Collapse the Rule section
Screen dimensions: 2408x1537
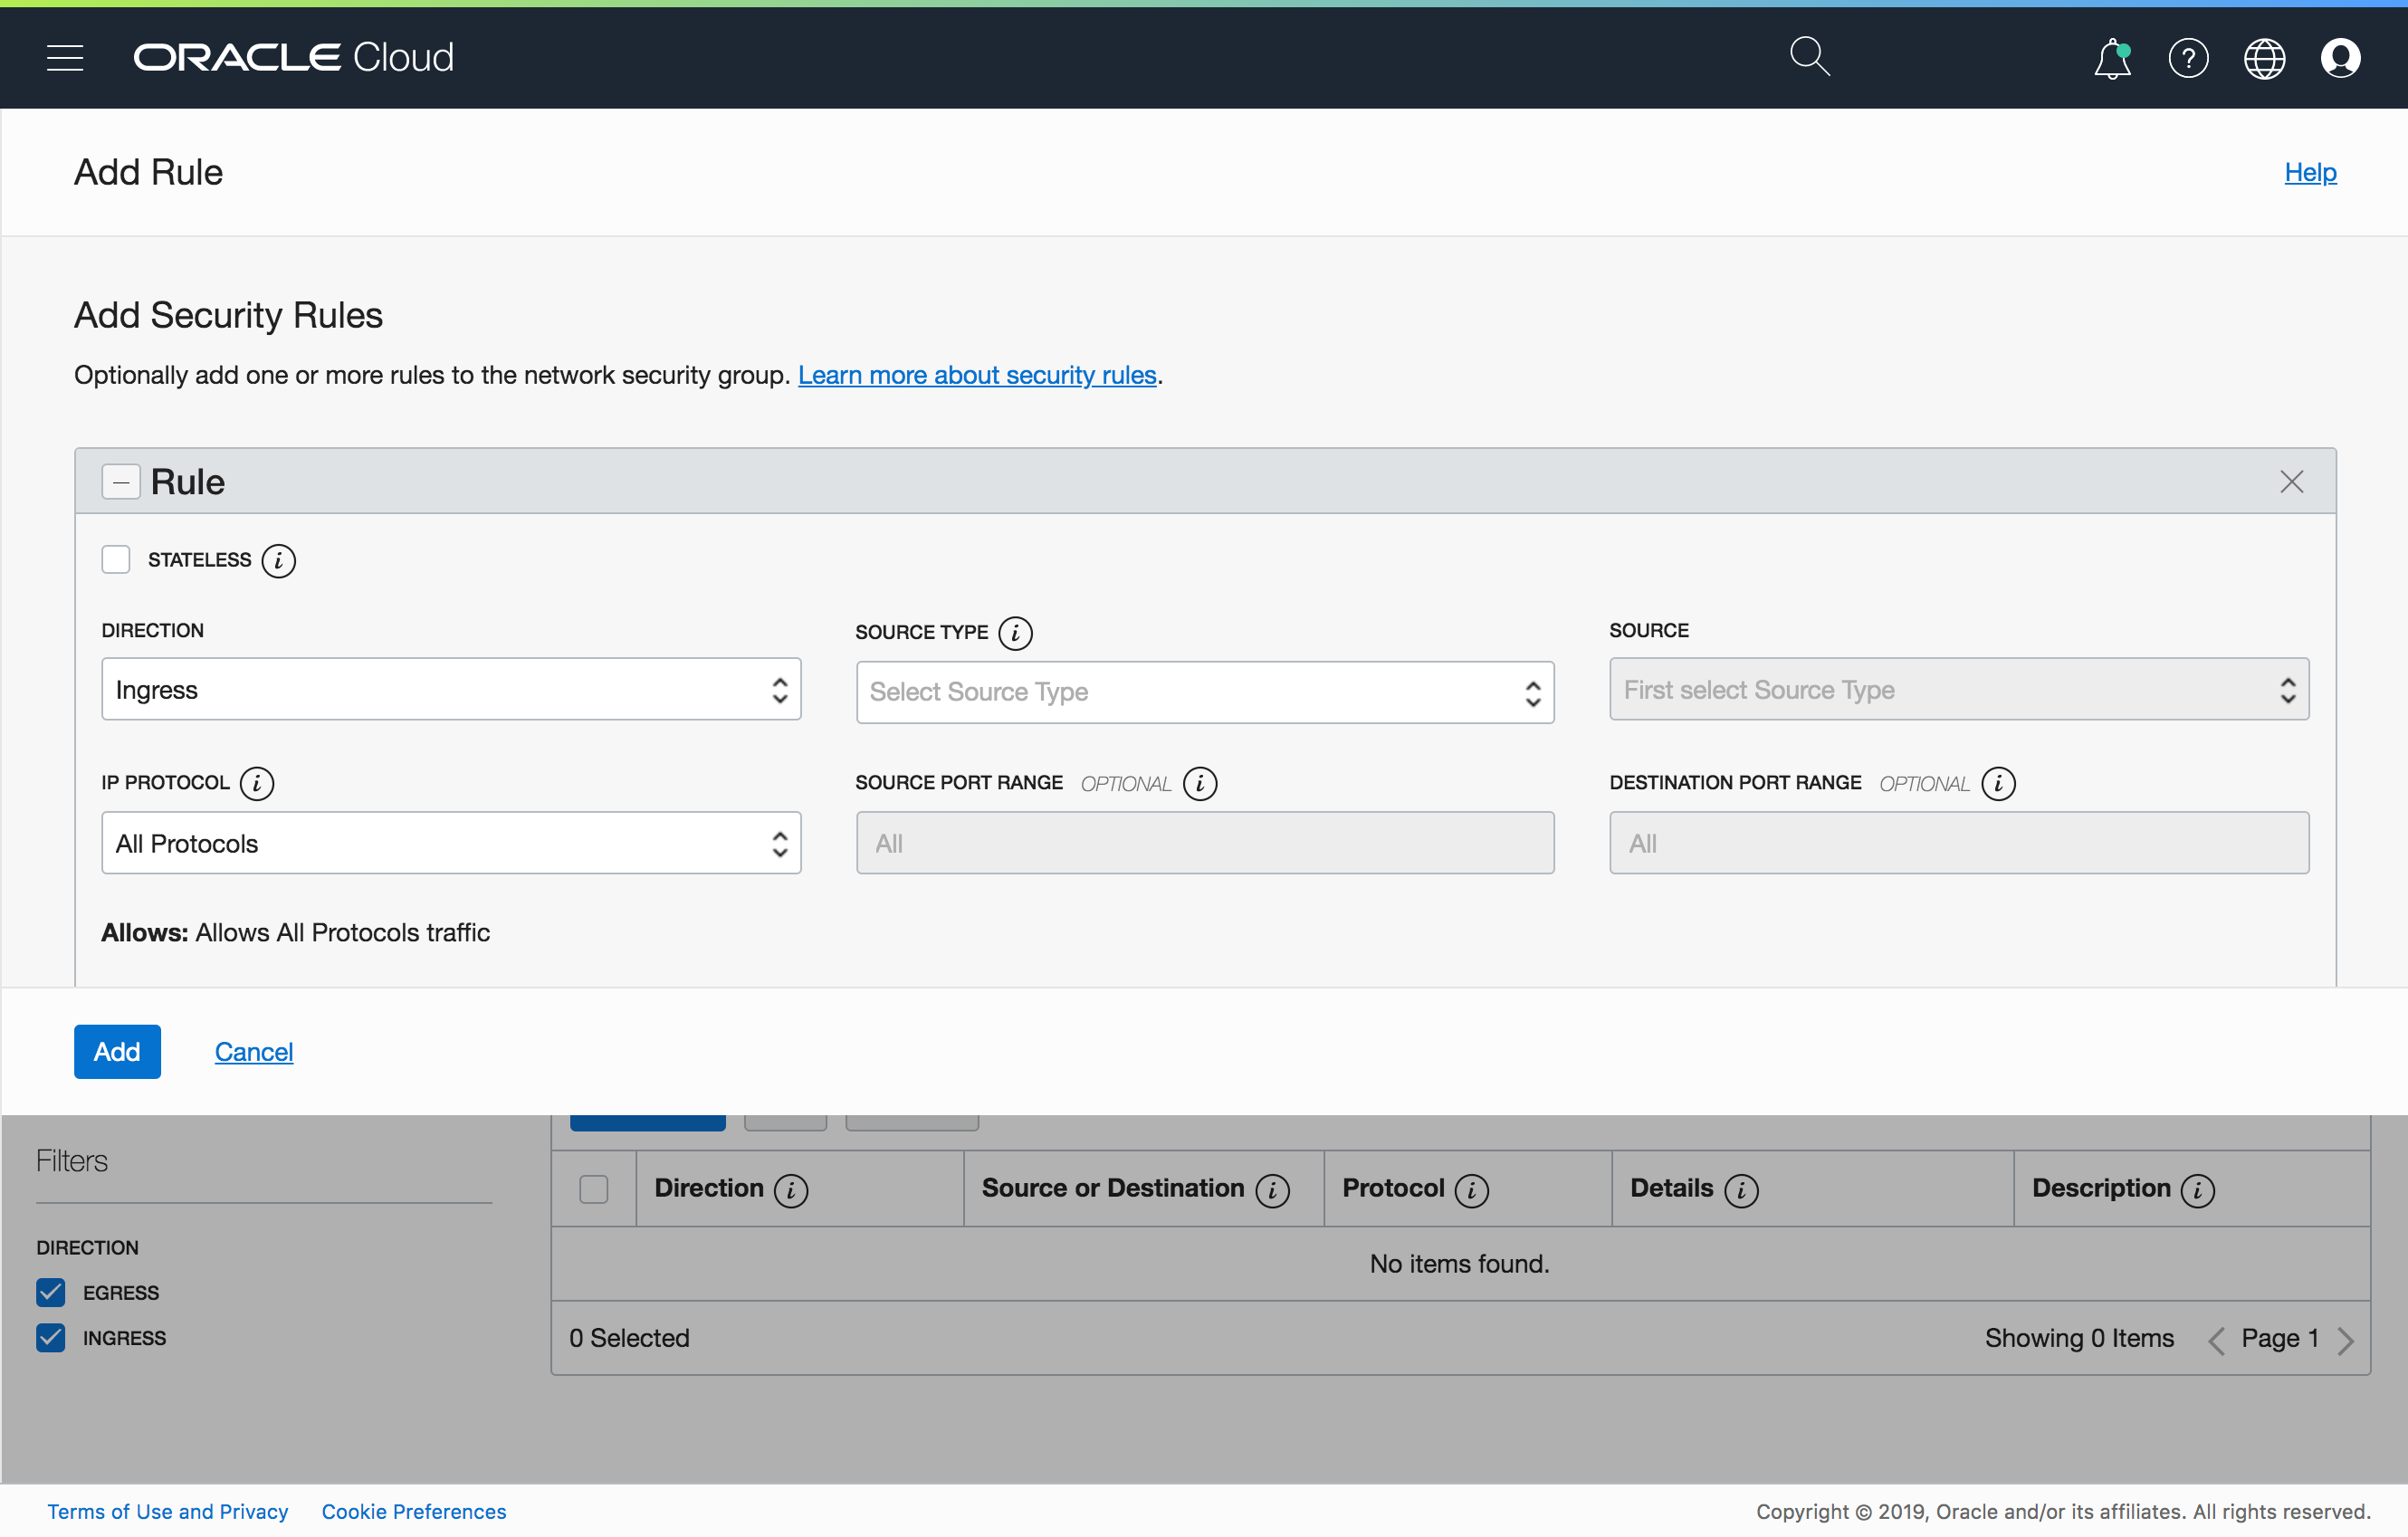click(120, 482)
